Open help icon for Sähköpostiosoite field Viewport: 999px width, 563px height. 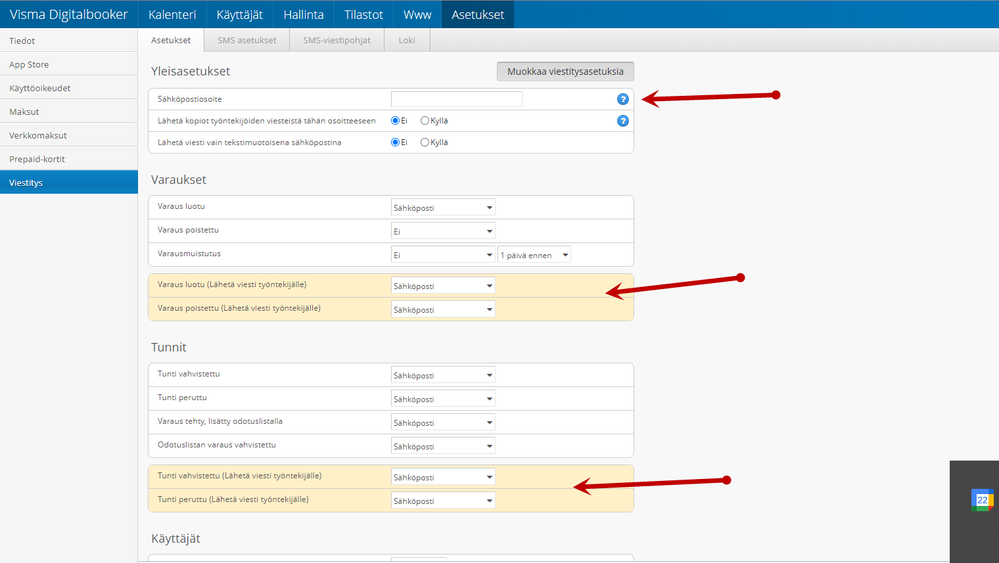(622, 99)
